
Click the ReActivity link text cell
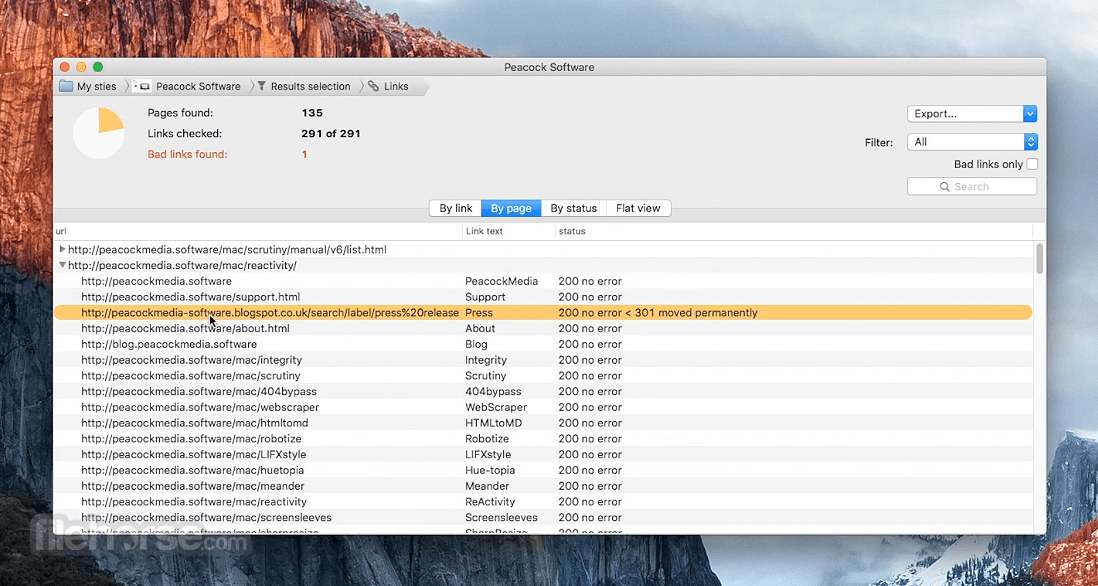[x=490, y=502]
